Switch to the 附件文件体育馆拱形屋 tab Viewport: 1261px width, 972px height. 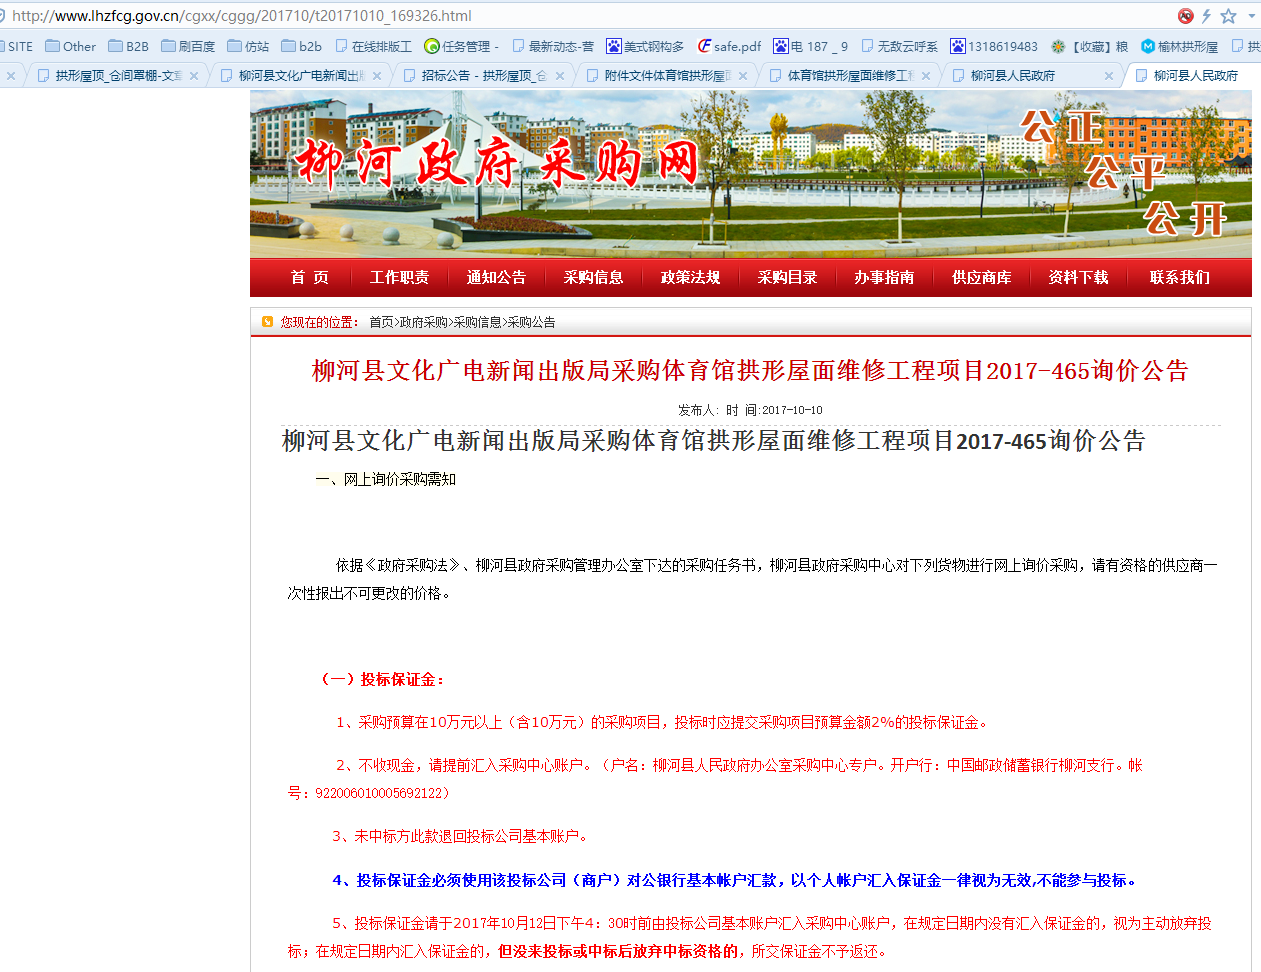pos(666,75)
